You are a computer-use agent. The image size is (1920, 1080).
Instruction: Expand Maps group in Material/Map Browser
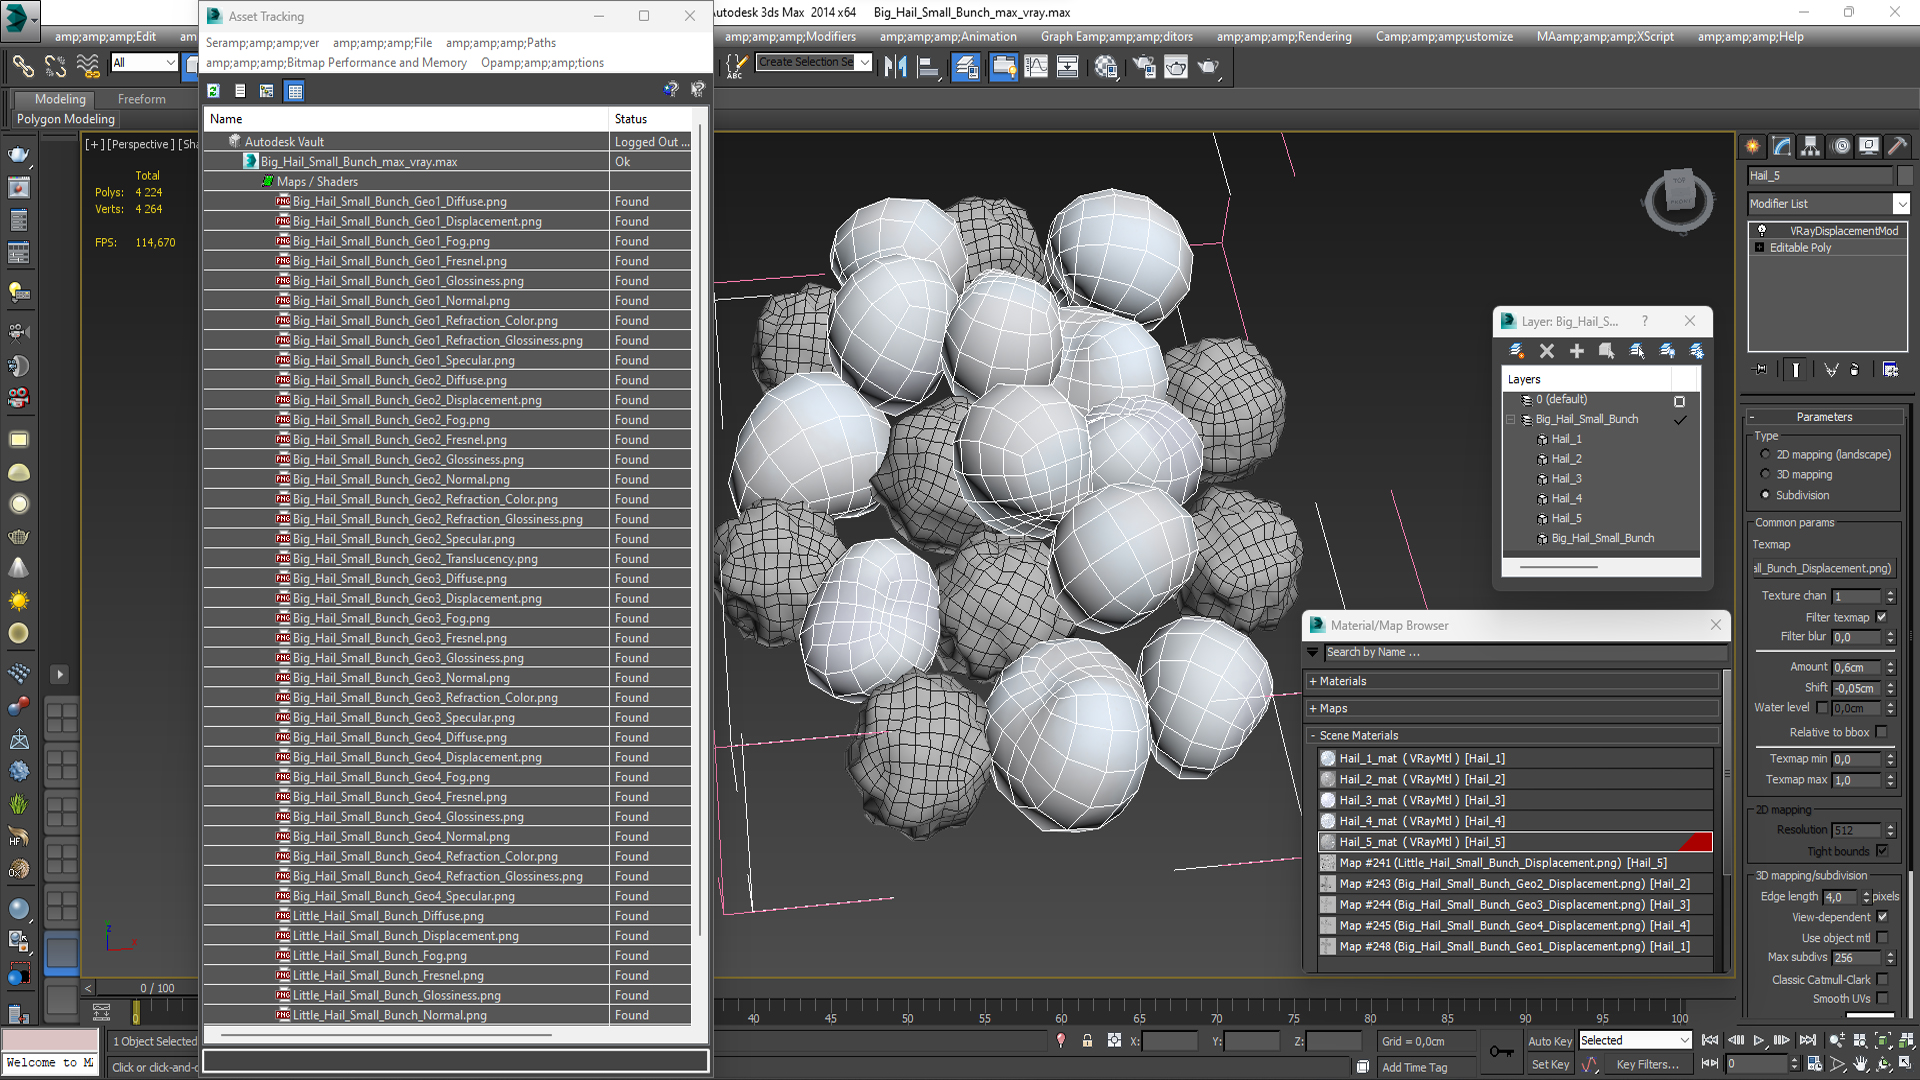pyautogui.click(x=1313, y=708)
